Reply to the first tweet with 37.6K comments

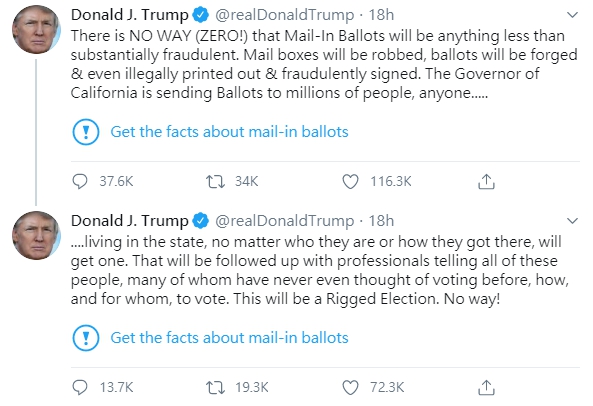tap(80, 181)
